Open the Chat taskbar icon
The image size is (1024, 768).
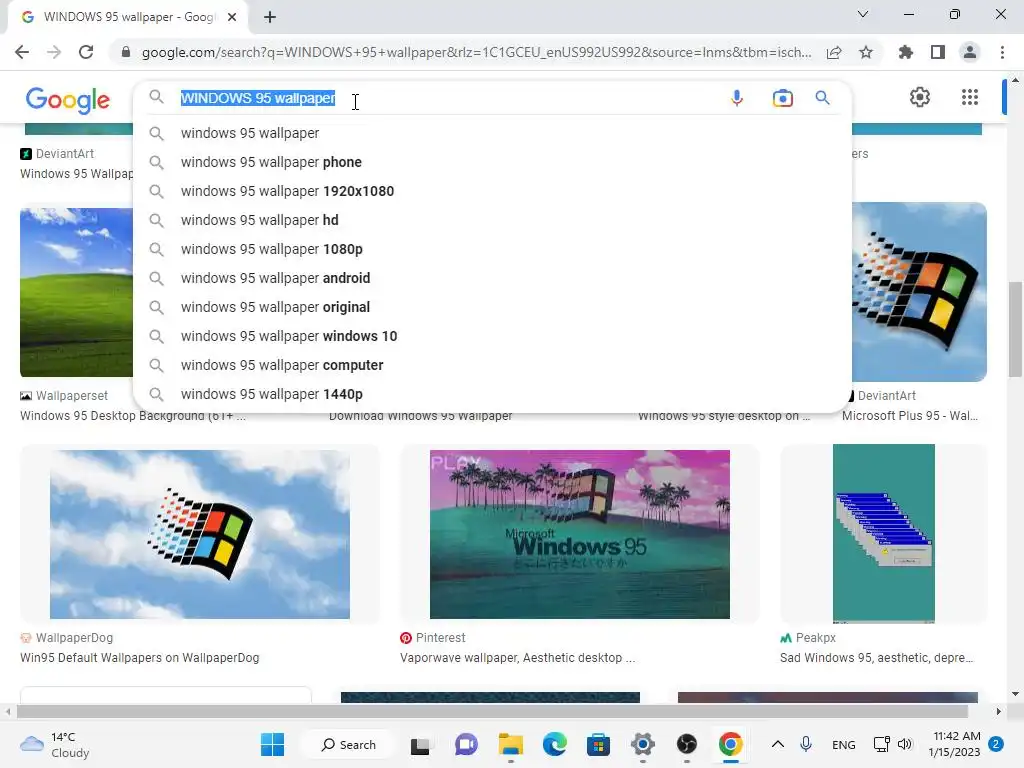tap(466, 744)
